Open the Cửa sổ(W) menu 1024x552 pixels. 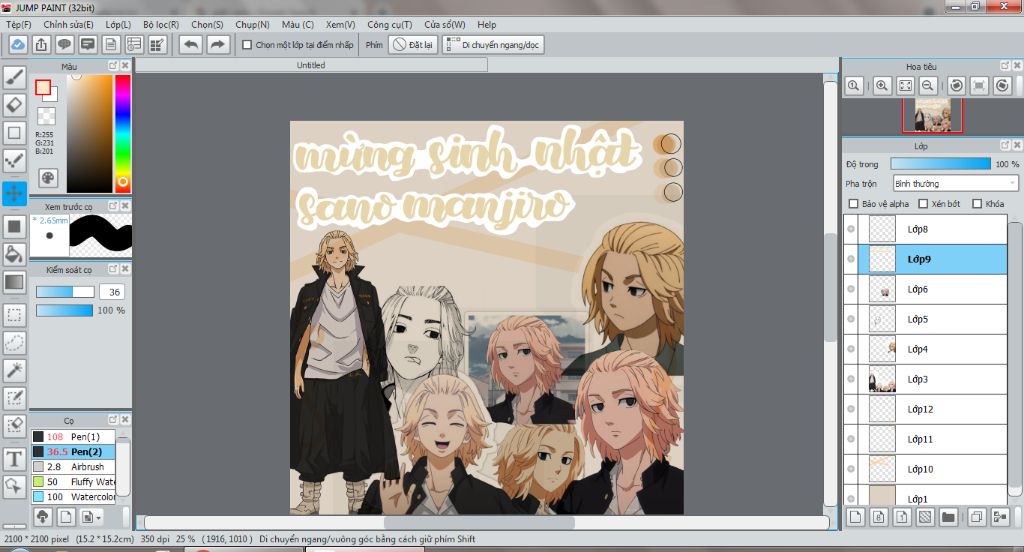coord(445,24)
